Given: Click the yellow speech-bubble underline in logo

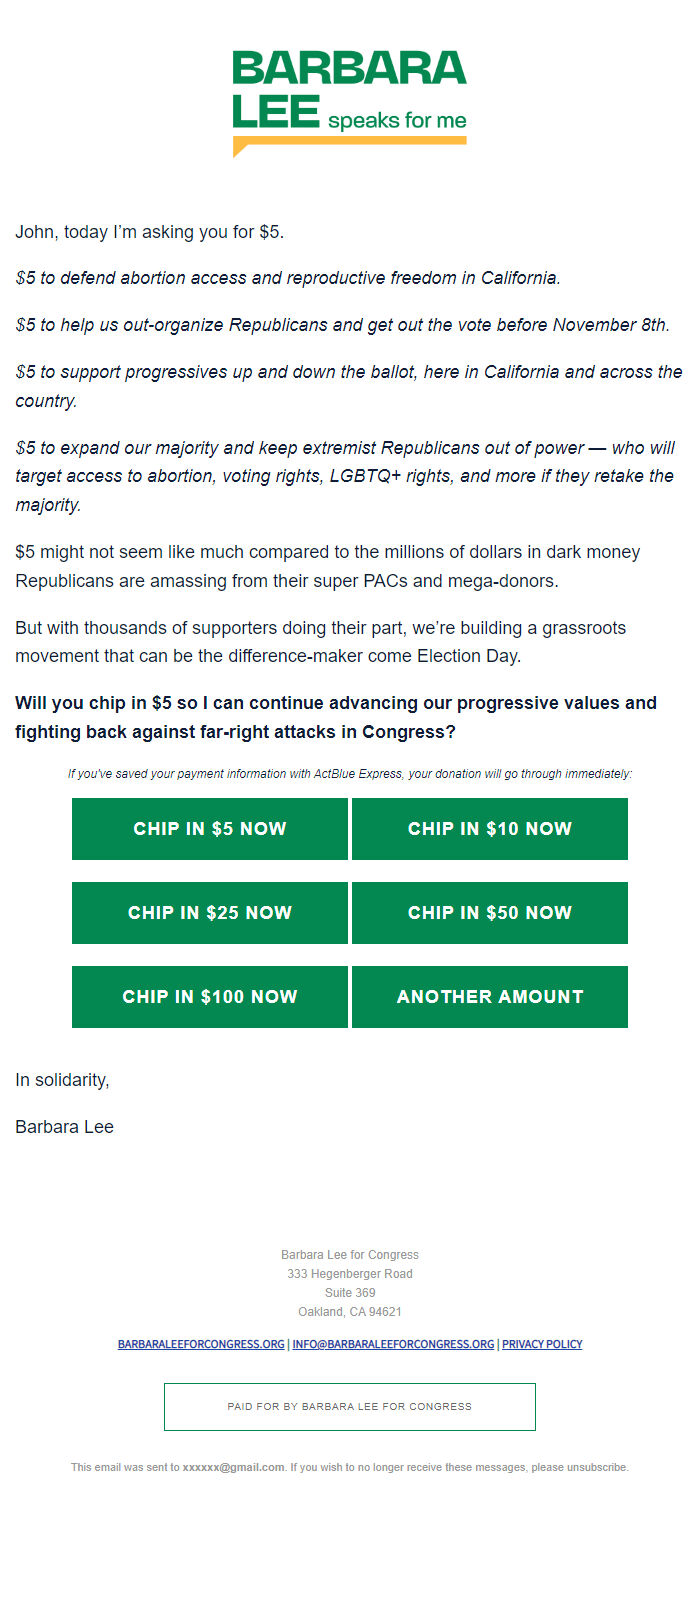Looking at the screenshot, I should 349,143.
